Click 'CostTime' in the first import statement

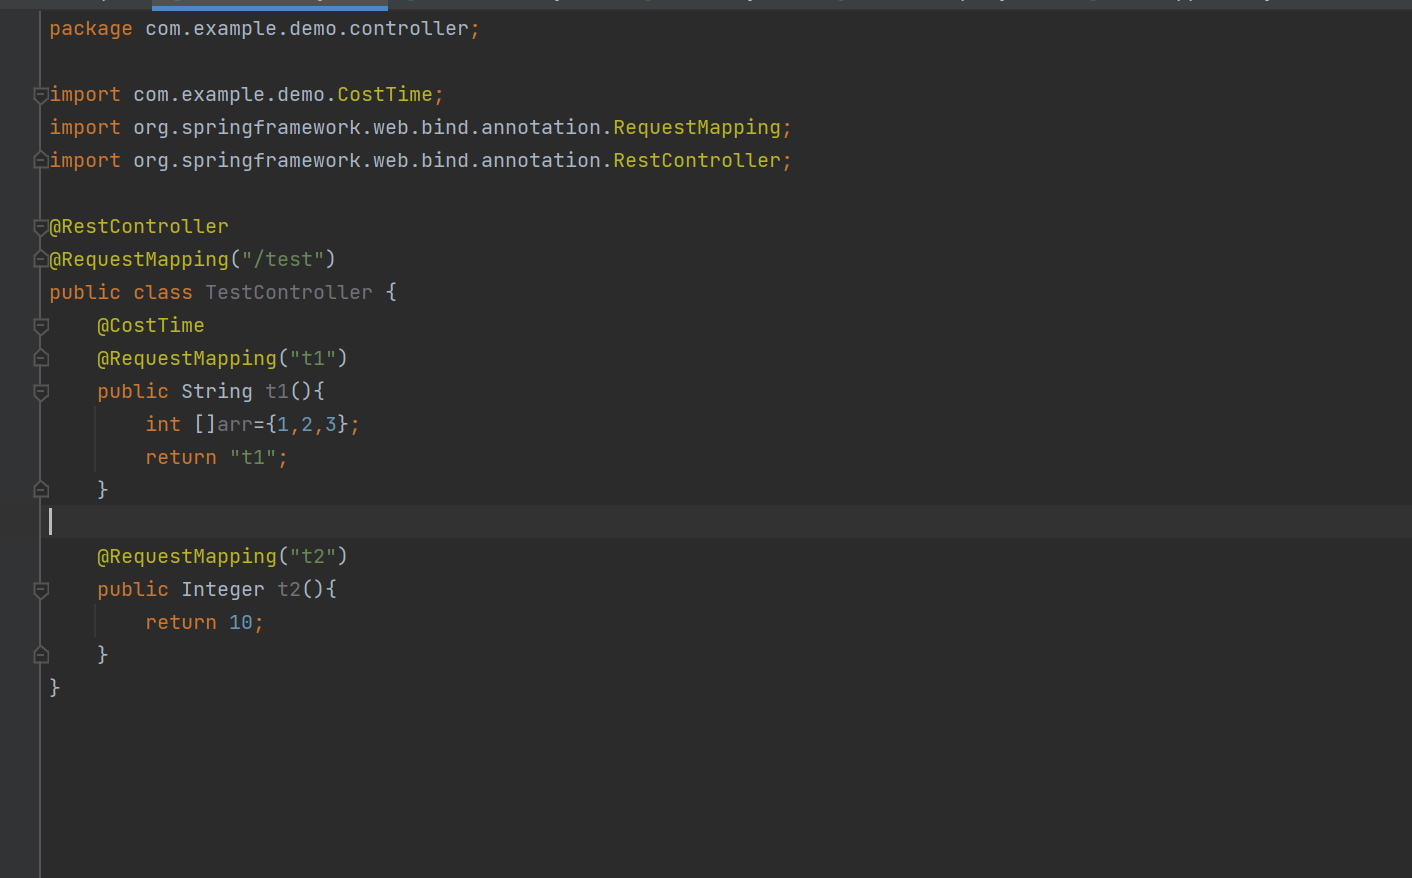point(385,94)
